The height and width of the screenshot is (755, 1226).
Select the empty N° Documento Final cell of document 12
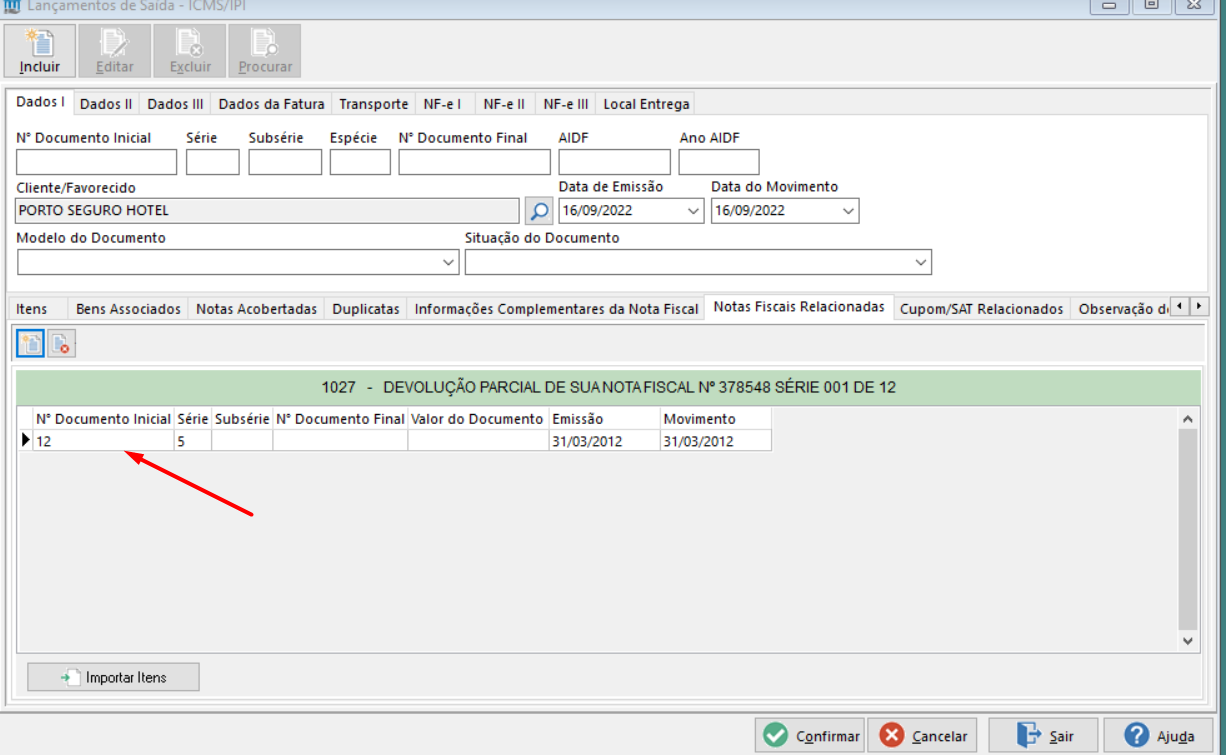[x=340, y=440]
